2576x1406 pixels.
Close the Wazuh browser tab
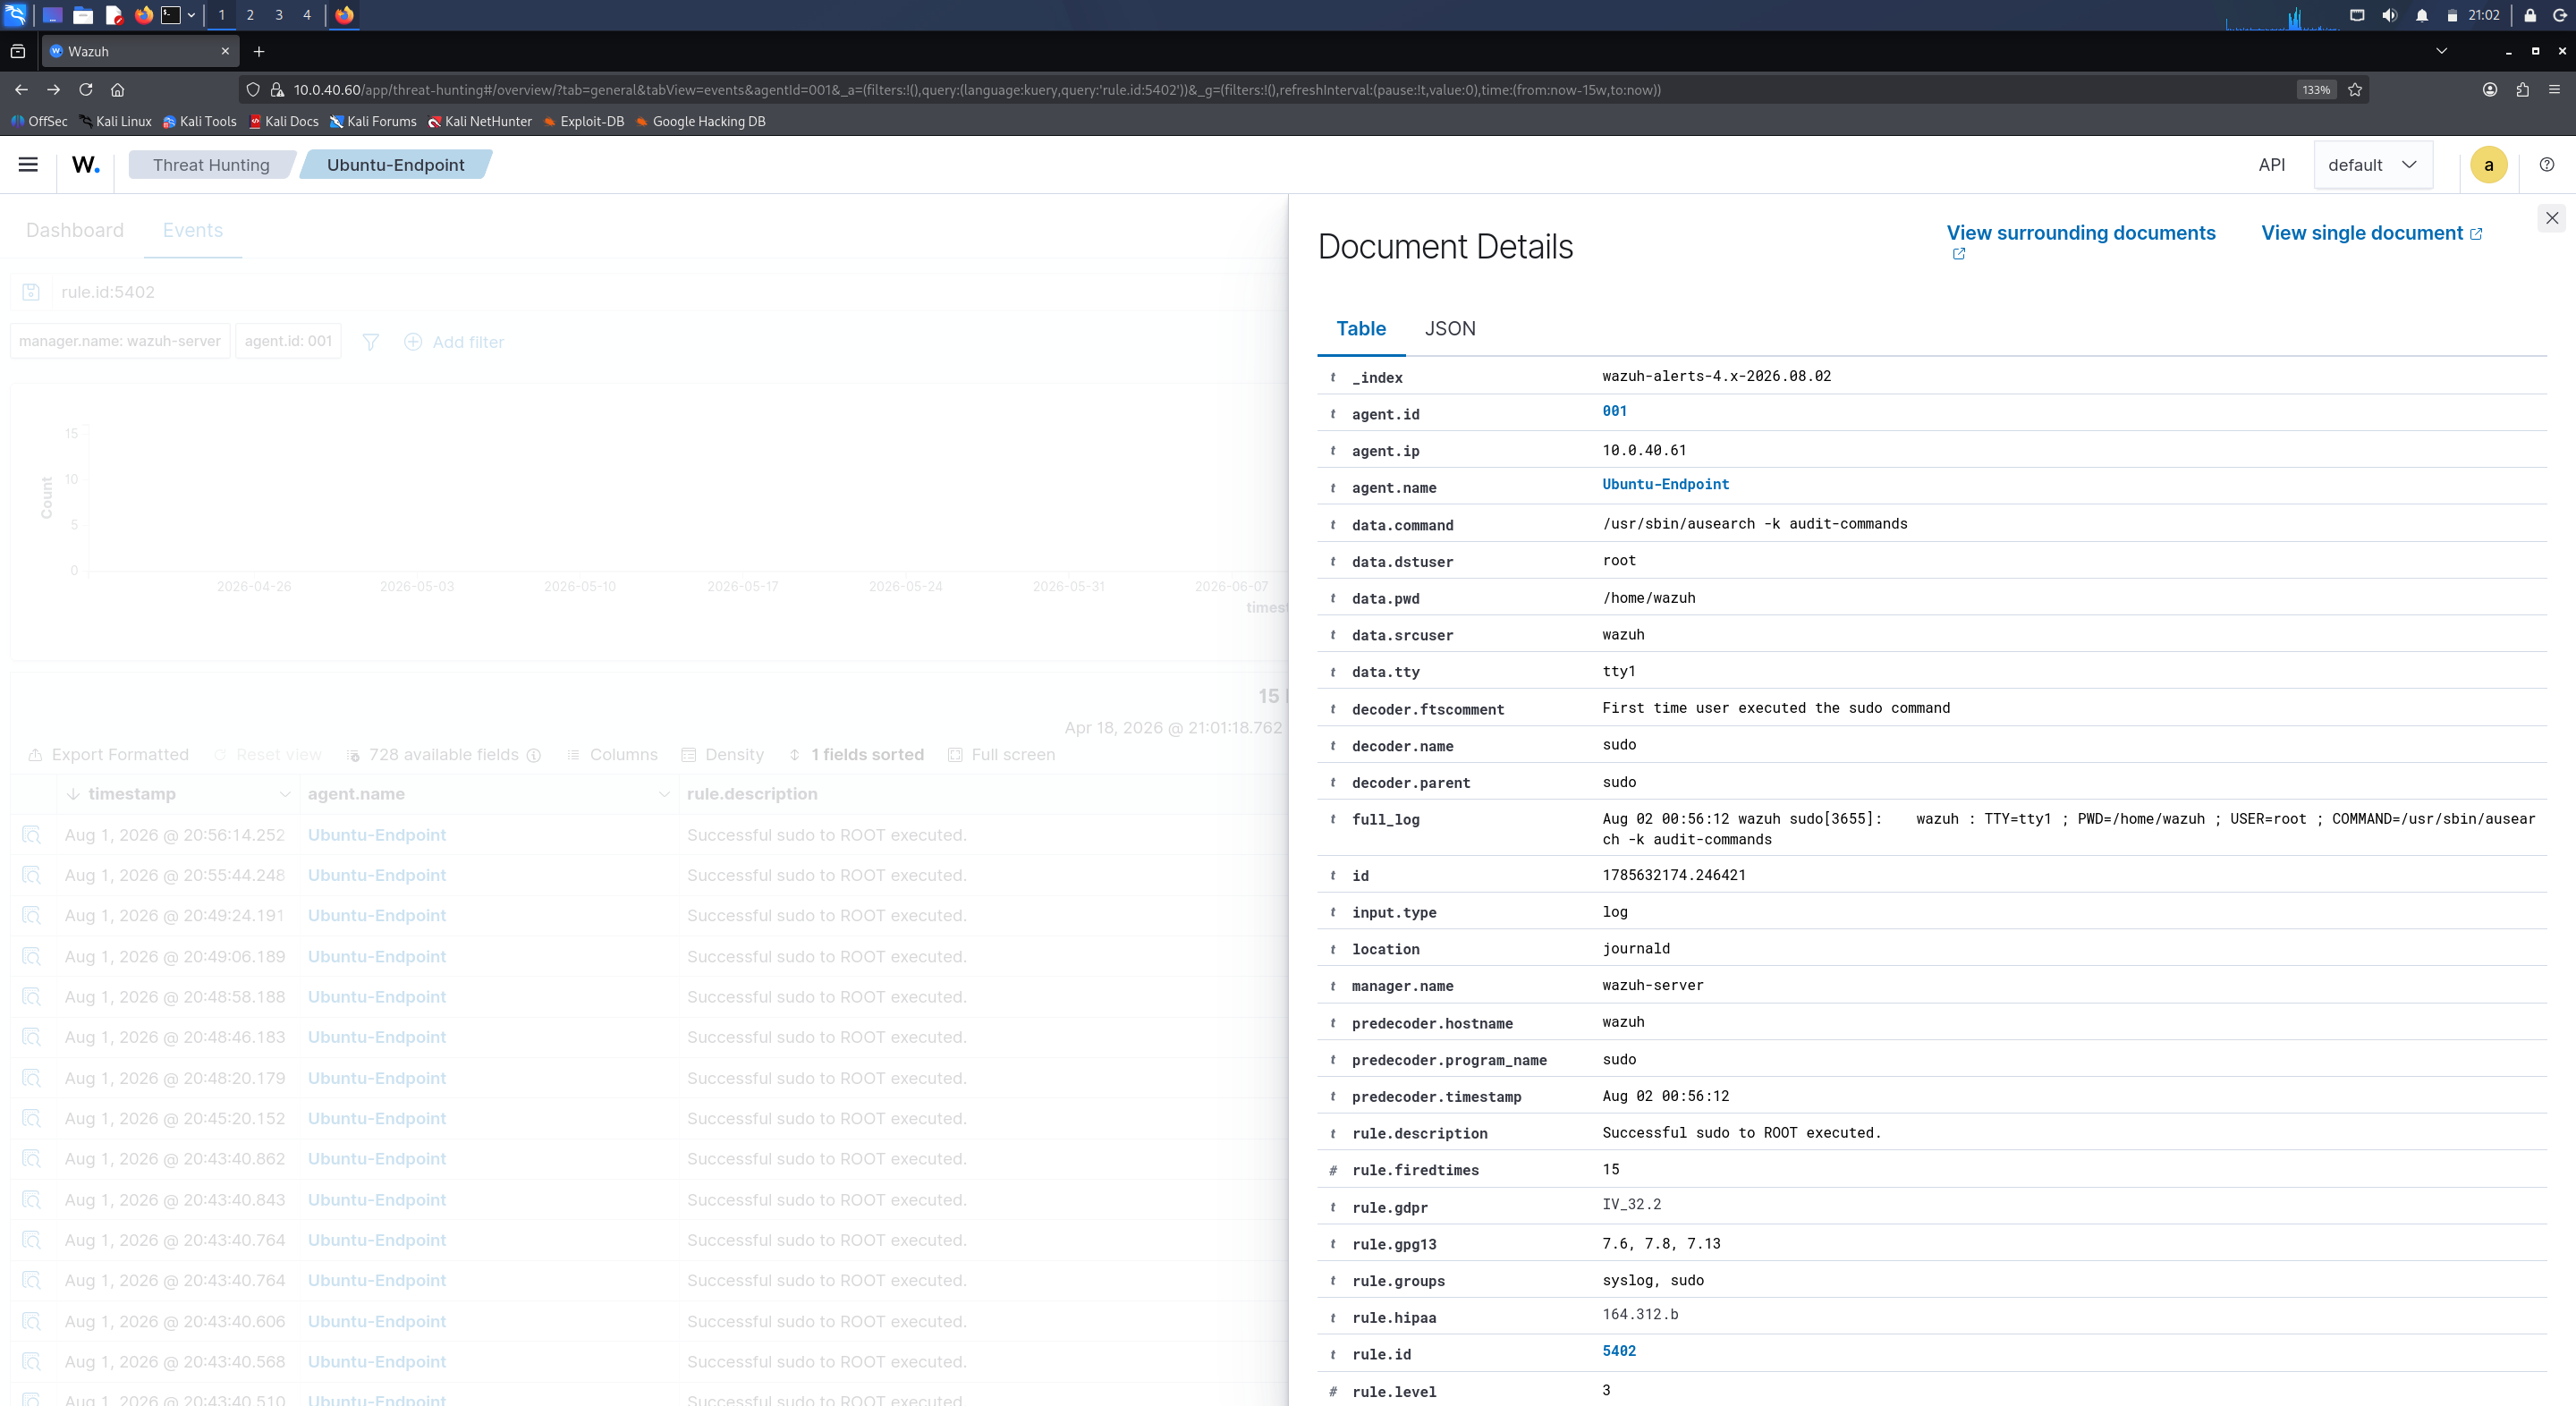click(225, 51)
